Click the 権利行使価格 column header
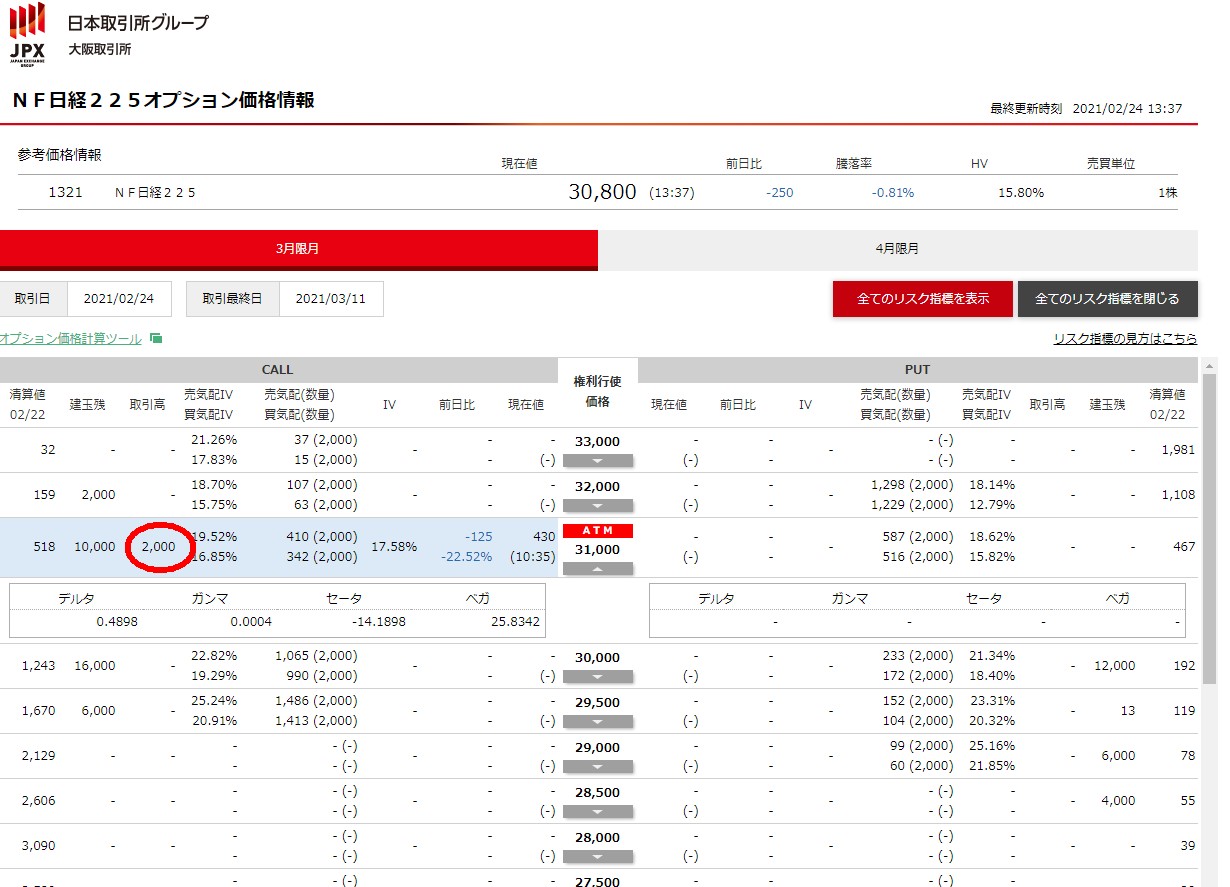This screenshot has width=1230, height=887. pyautogui.click(x=598, y=391)
